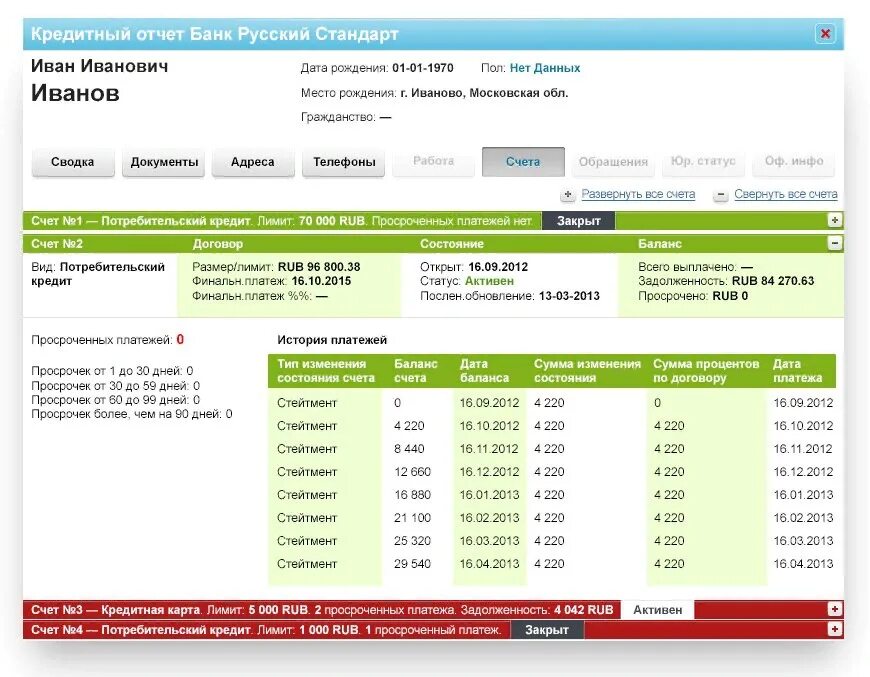Click the Договор column header
The height and width of the screenshot is (677, 870).
click(218, 244)
